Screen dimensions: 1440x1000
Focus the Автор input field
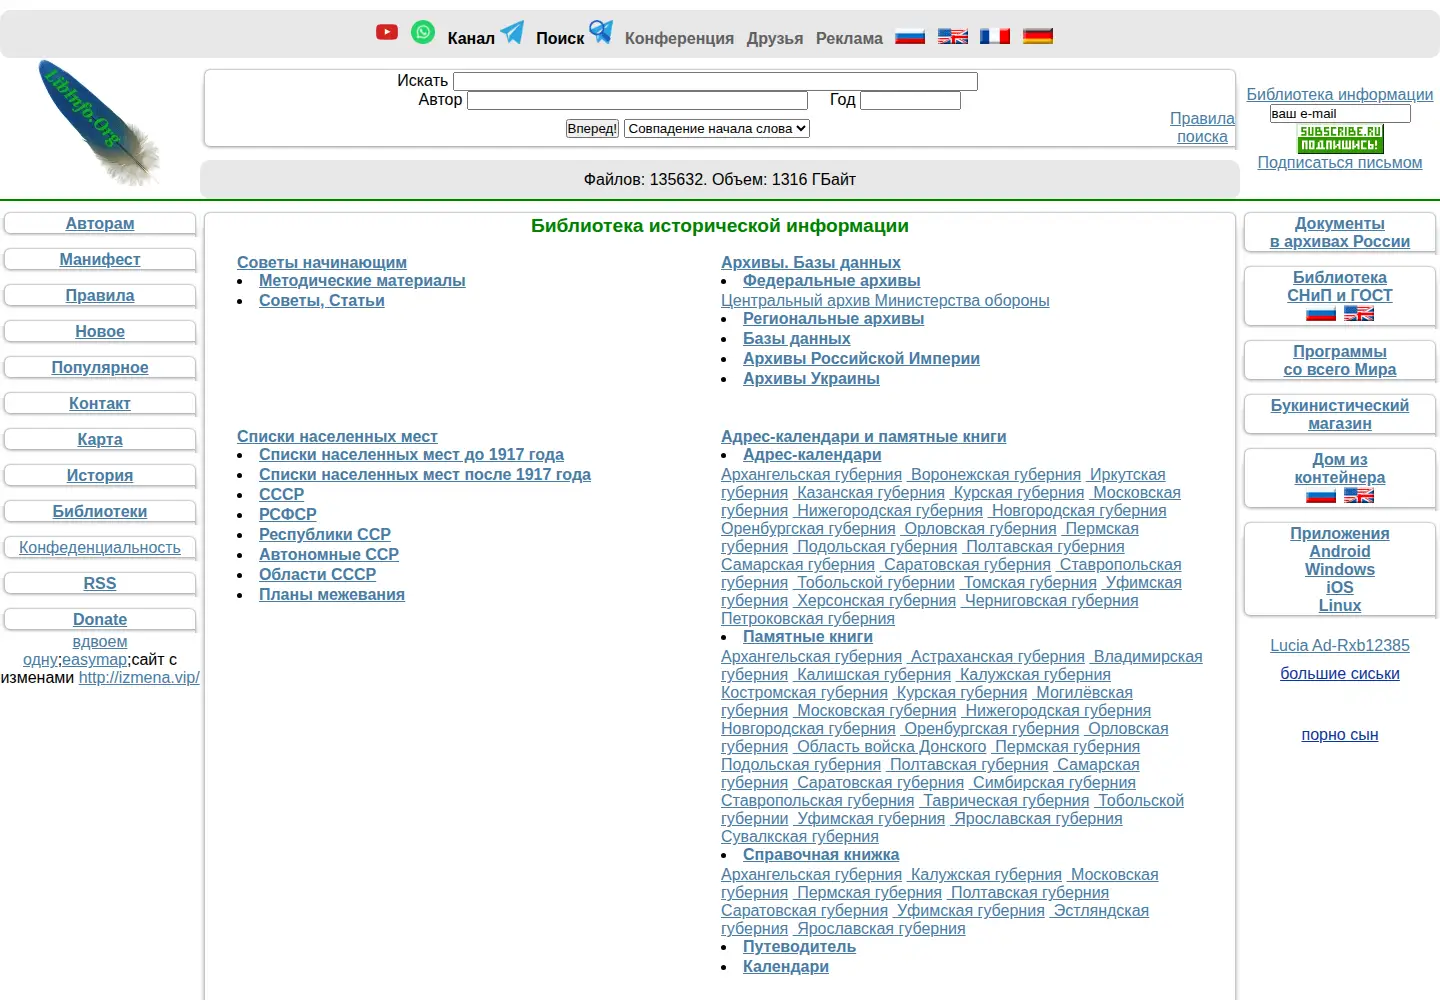click(637, 100)
